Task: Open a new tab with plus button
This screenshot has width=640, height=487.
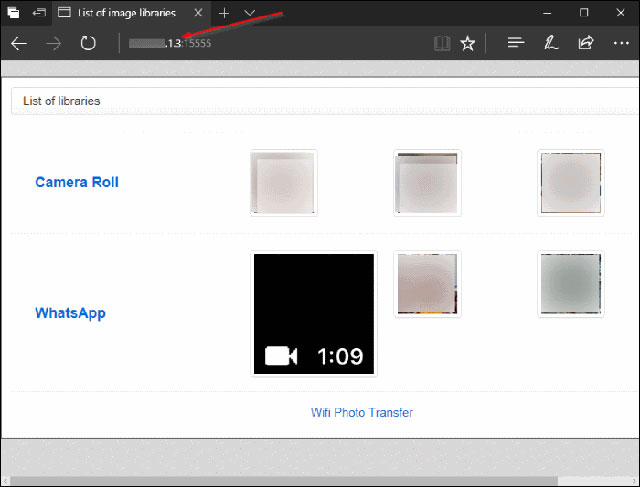Action: coord(224,13)
